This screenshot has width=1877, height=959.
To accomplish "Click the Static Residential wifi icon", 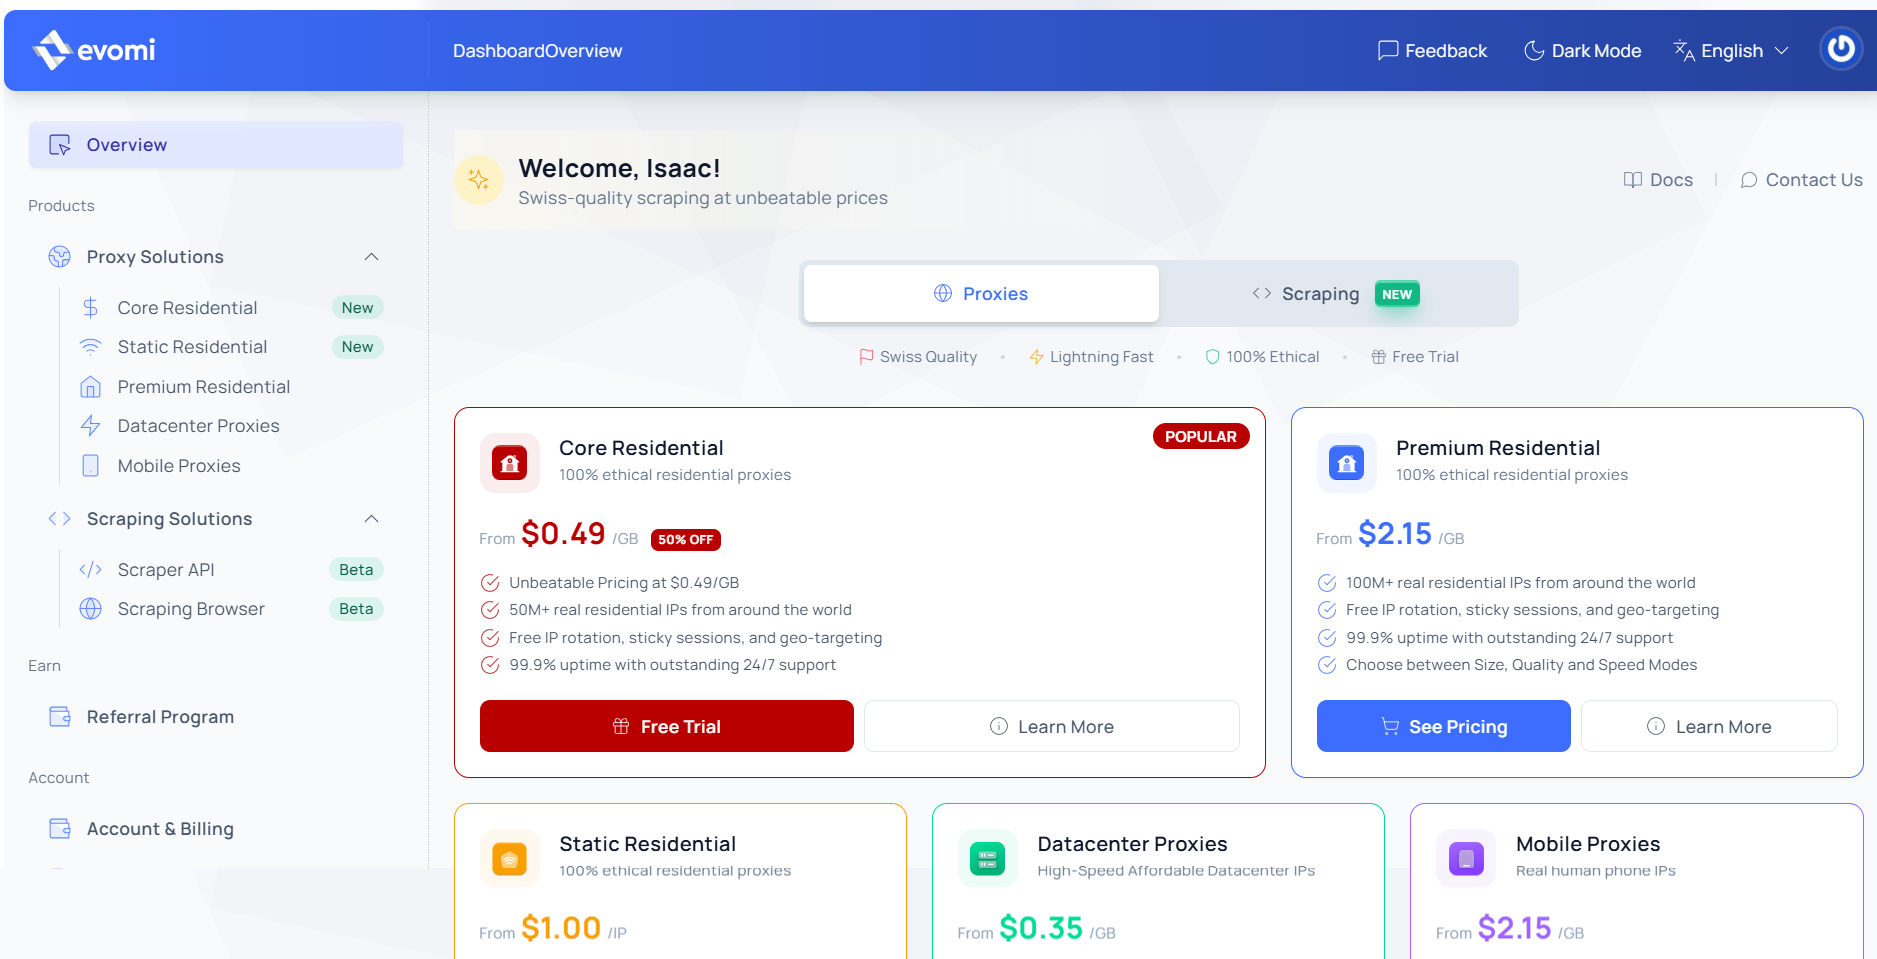I will pyautogui.click(x=91, y=347).
